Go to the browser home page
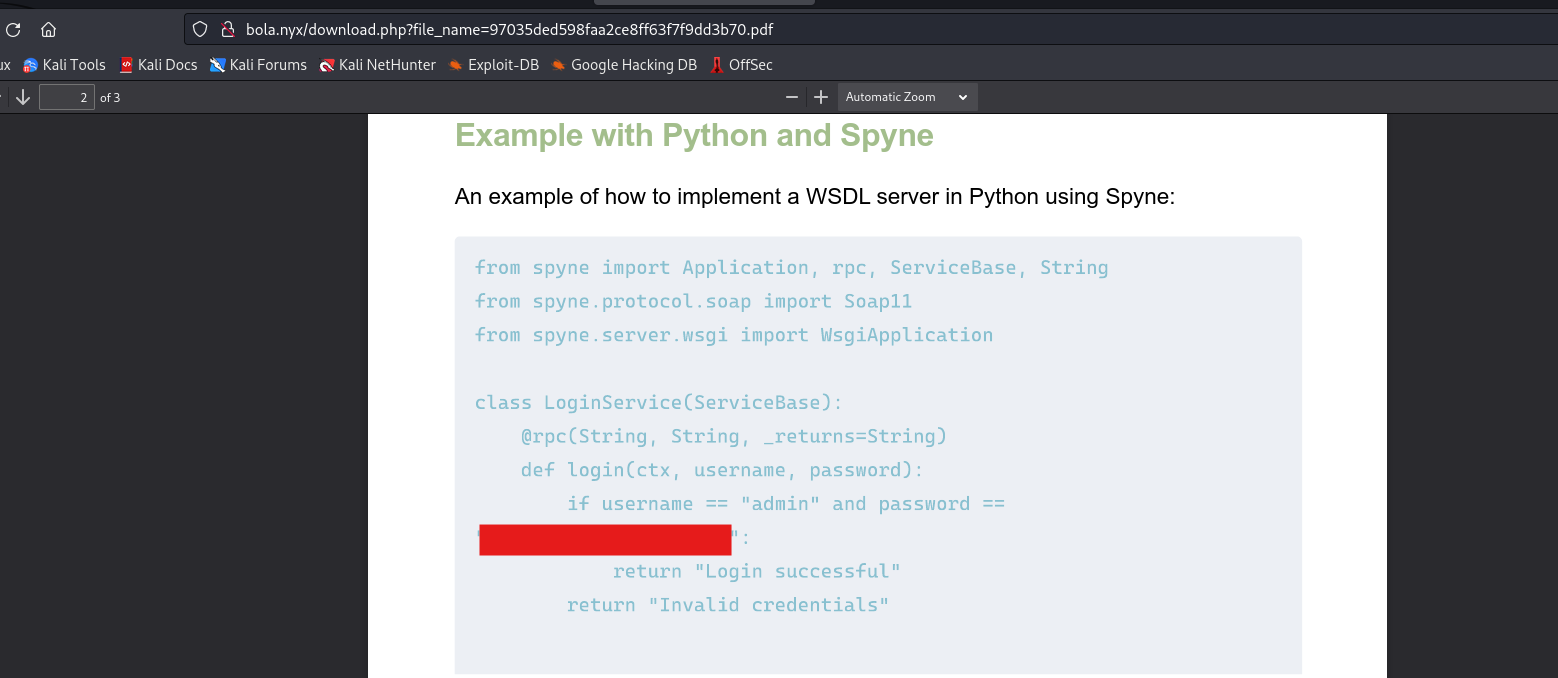Viewport: 1558px width, 678px height. click(x=48, y=30)
